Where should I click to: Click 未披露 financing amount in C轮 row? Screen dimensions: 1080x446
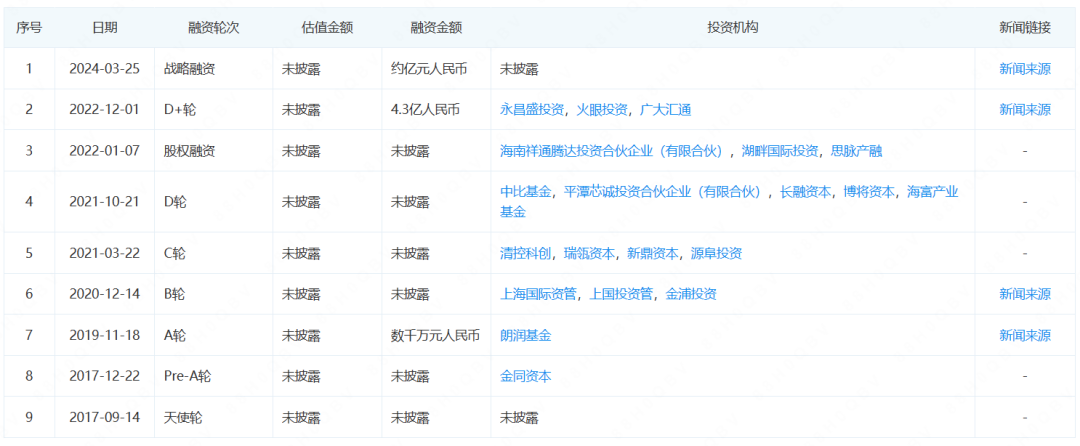(x=410, y=253)
